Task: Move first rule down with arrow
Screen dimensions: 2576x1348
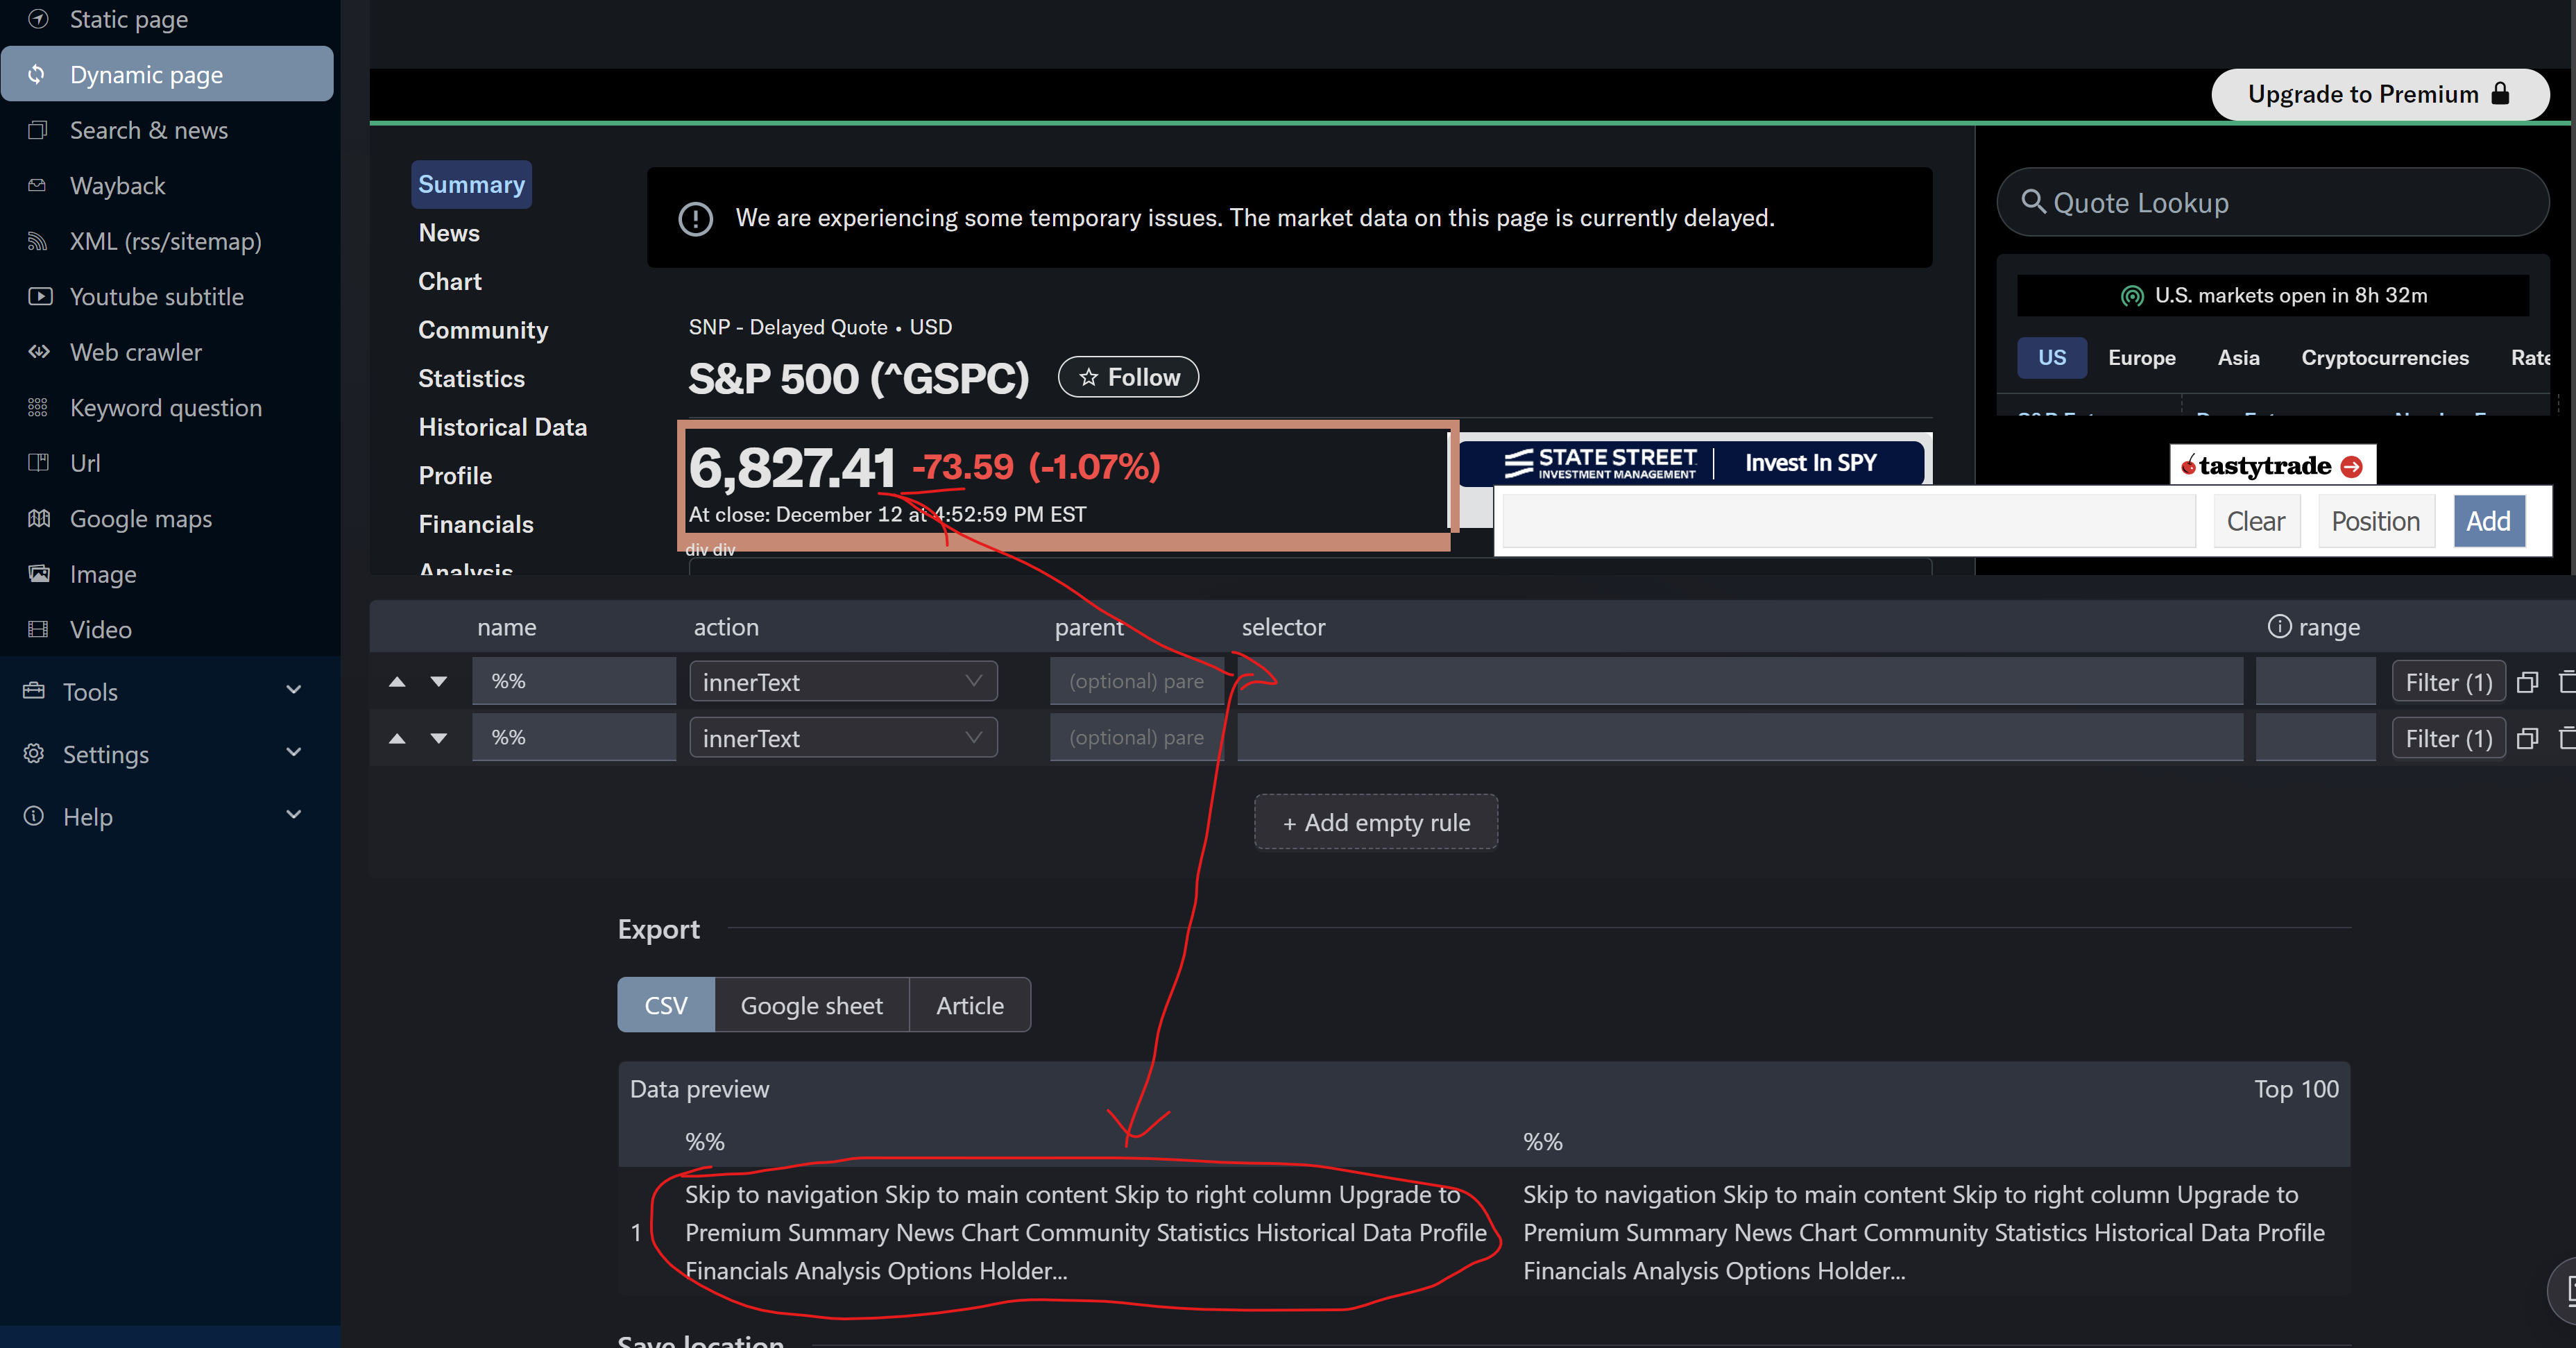Action: [x=438, y=682]
